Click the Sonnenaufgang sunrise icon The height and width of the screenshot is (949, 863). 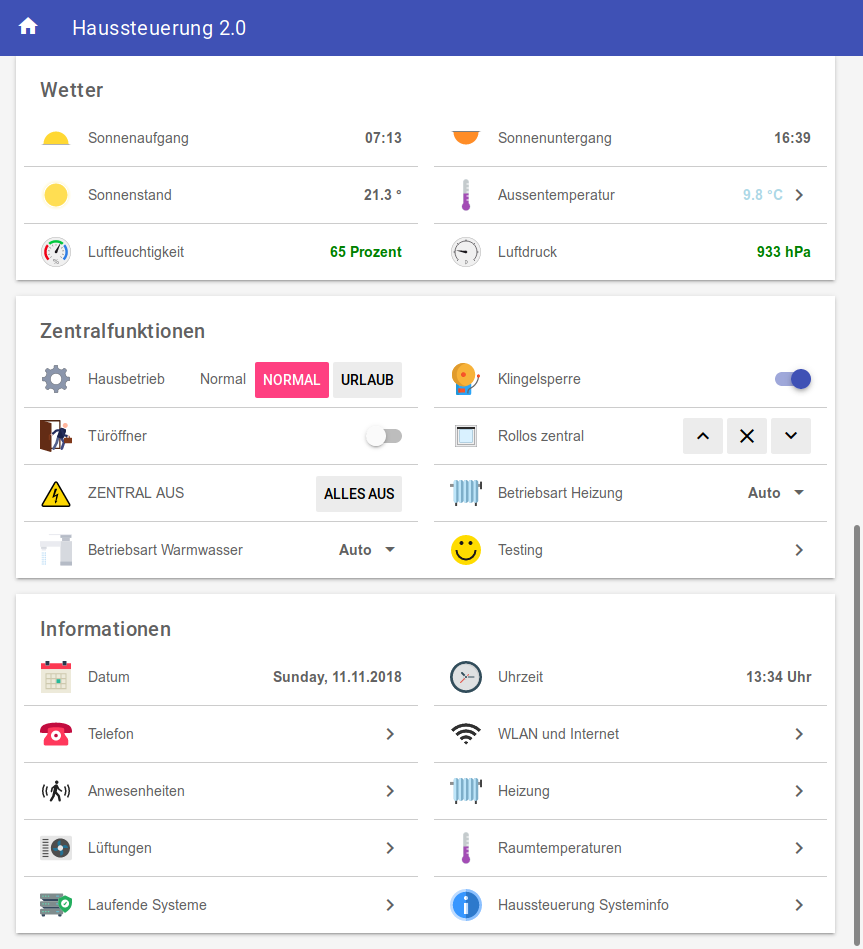[56, 139]
